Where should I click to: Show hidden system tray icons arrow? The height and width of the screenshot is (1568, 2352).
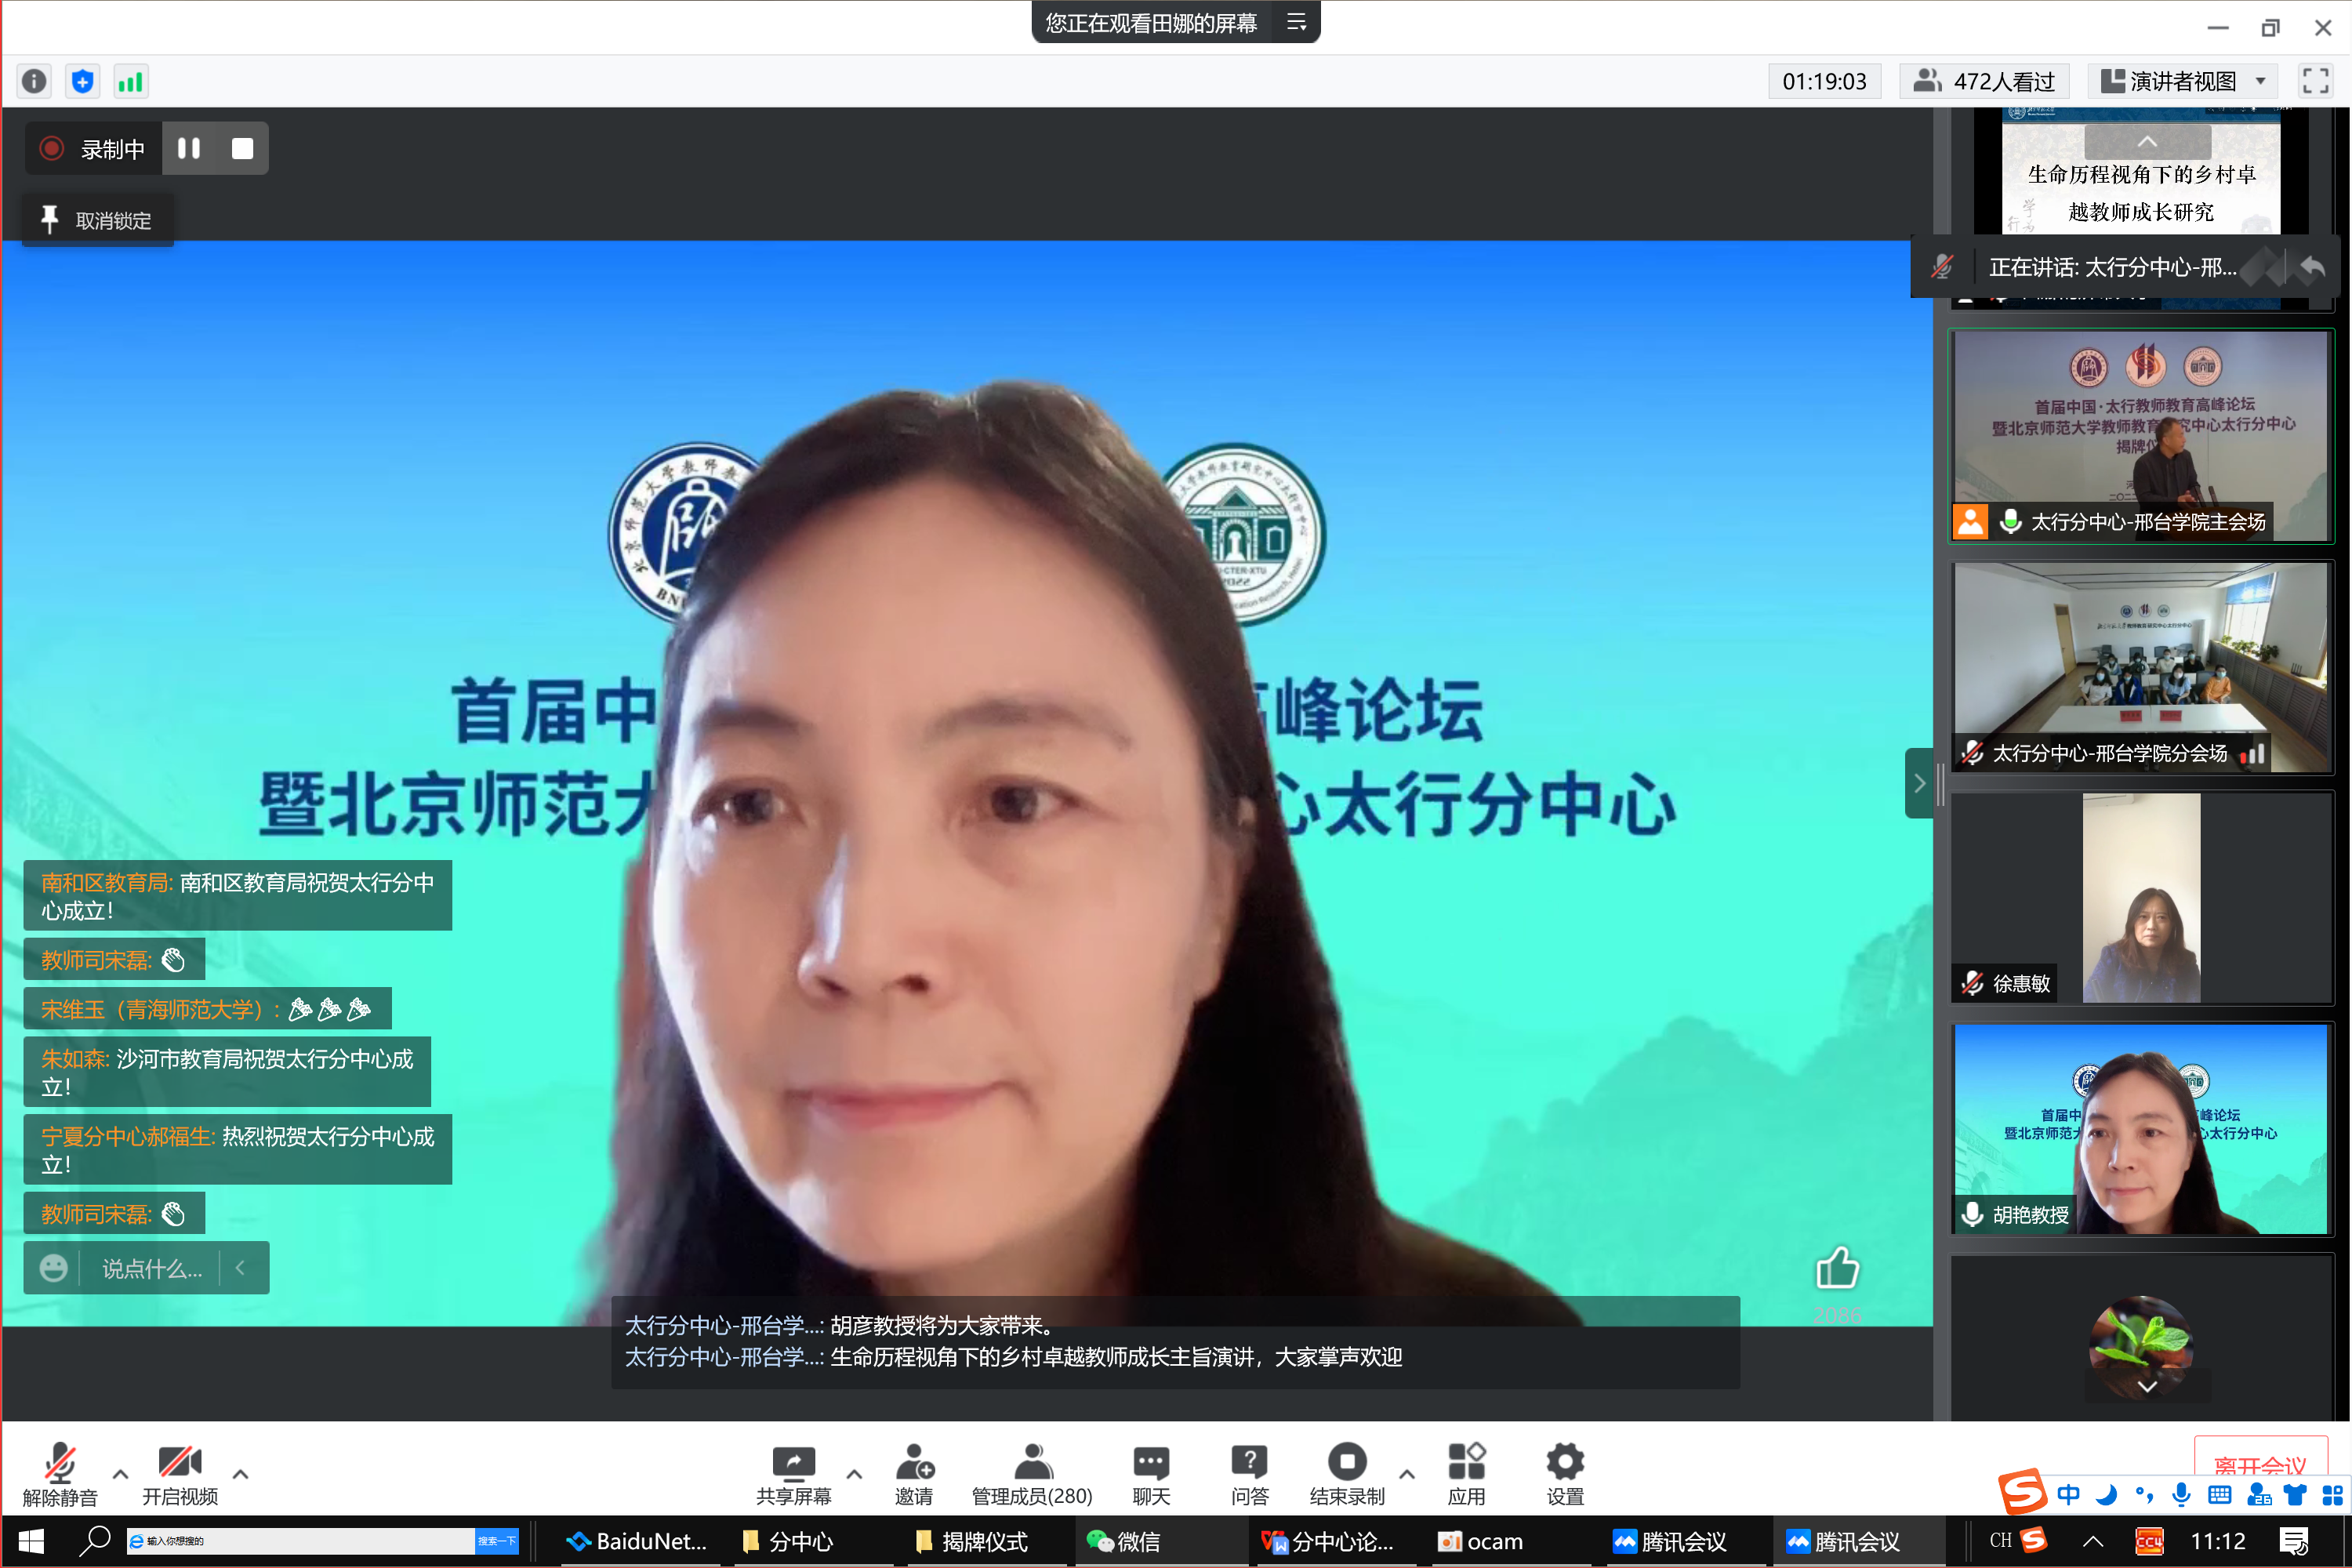2093,1541
